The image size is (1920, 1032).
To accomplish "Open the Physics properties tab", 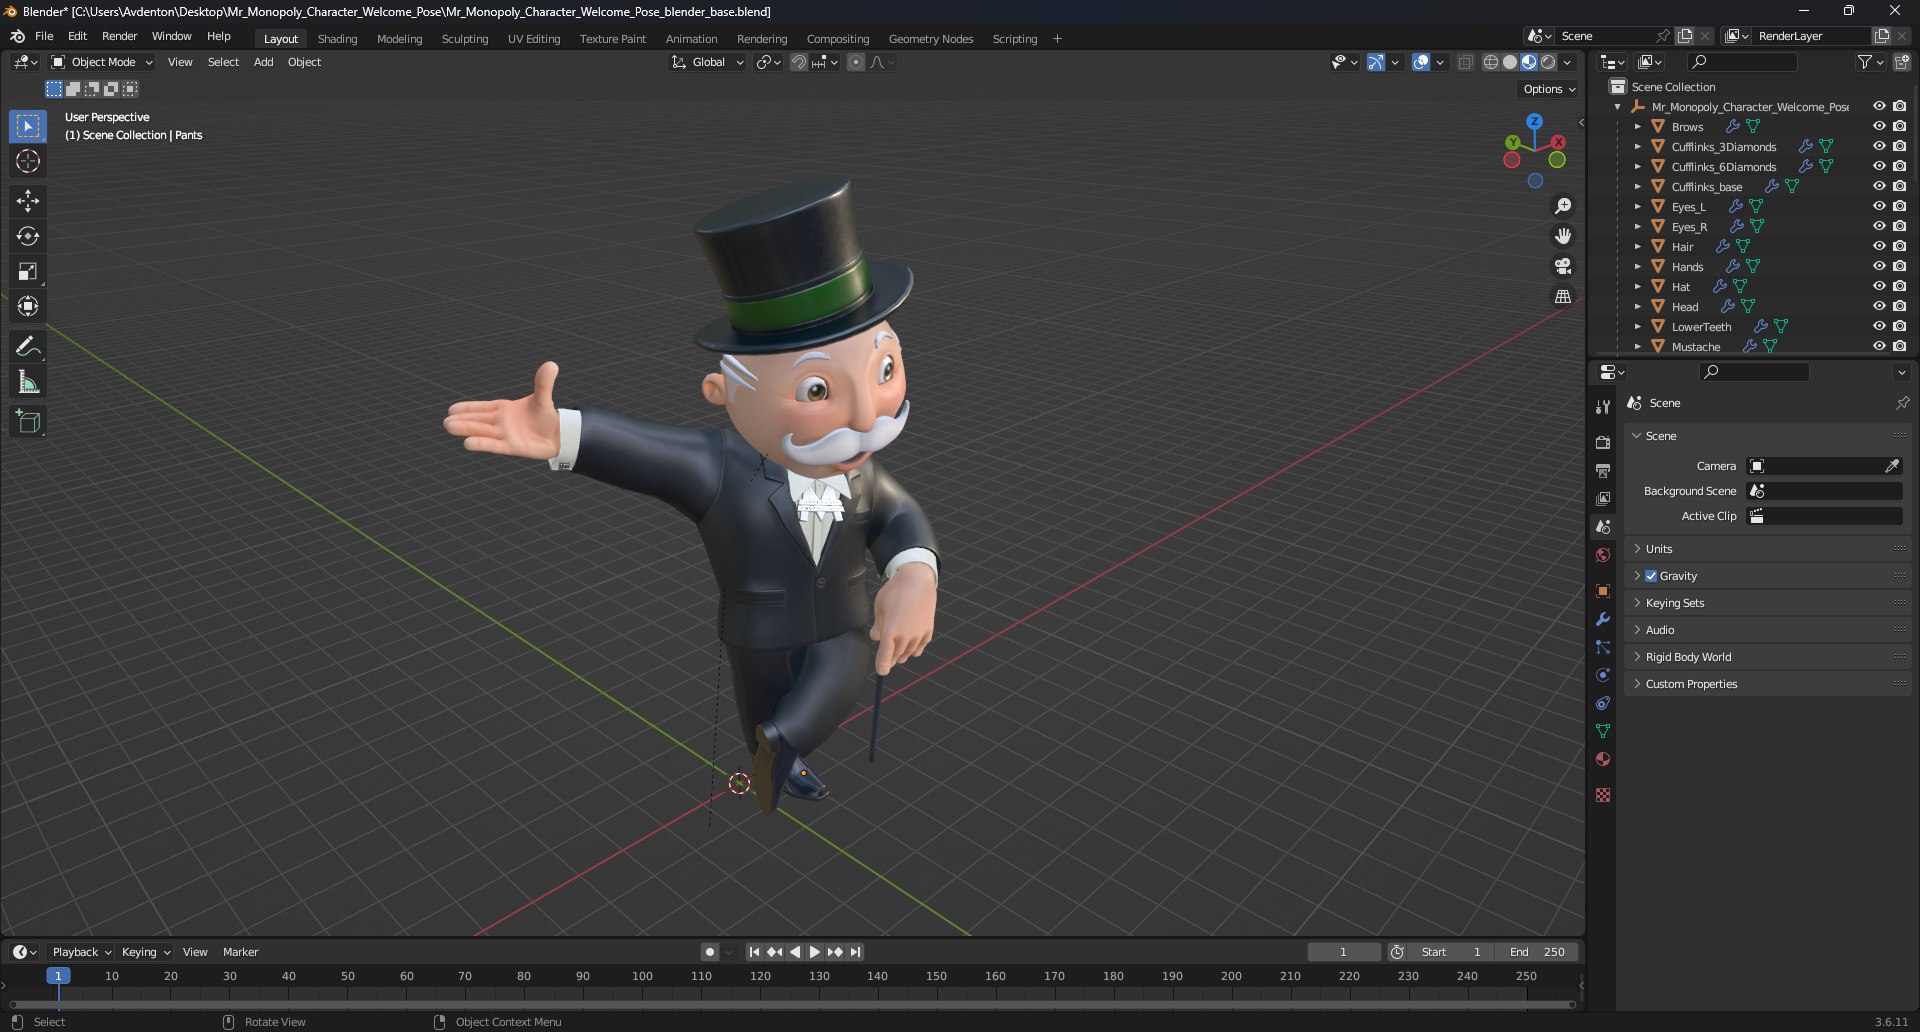I will pyautogui.click(x=1603, y=675).
